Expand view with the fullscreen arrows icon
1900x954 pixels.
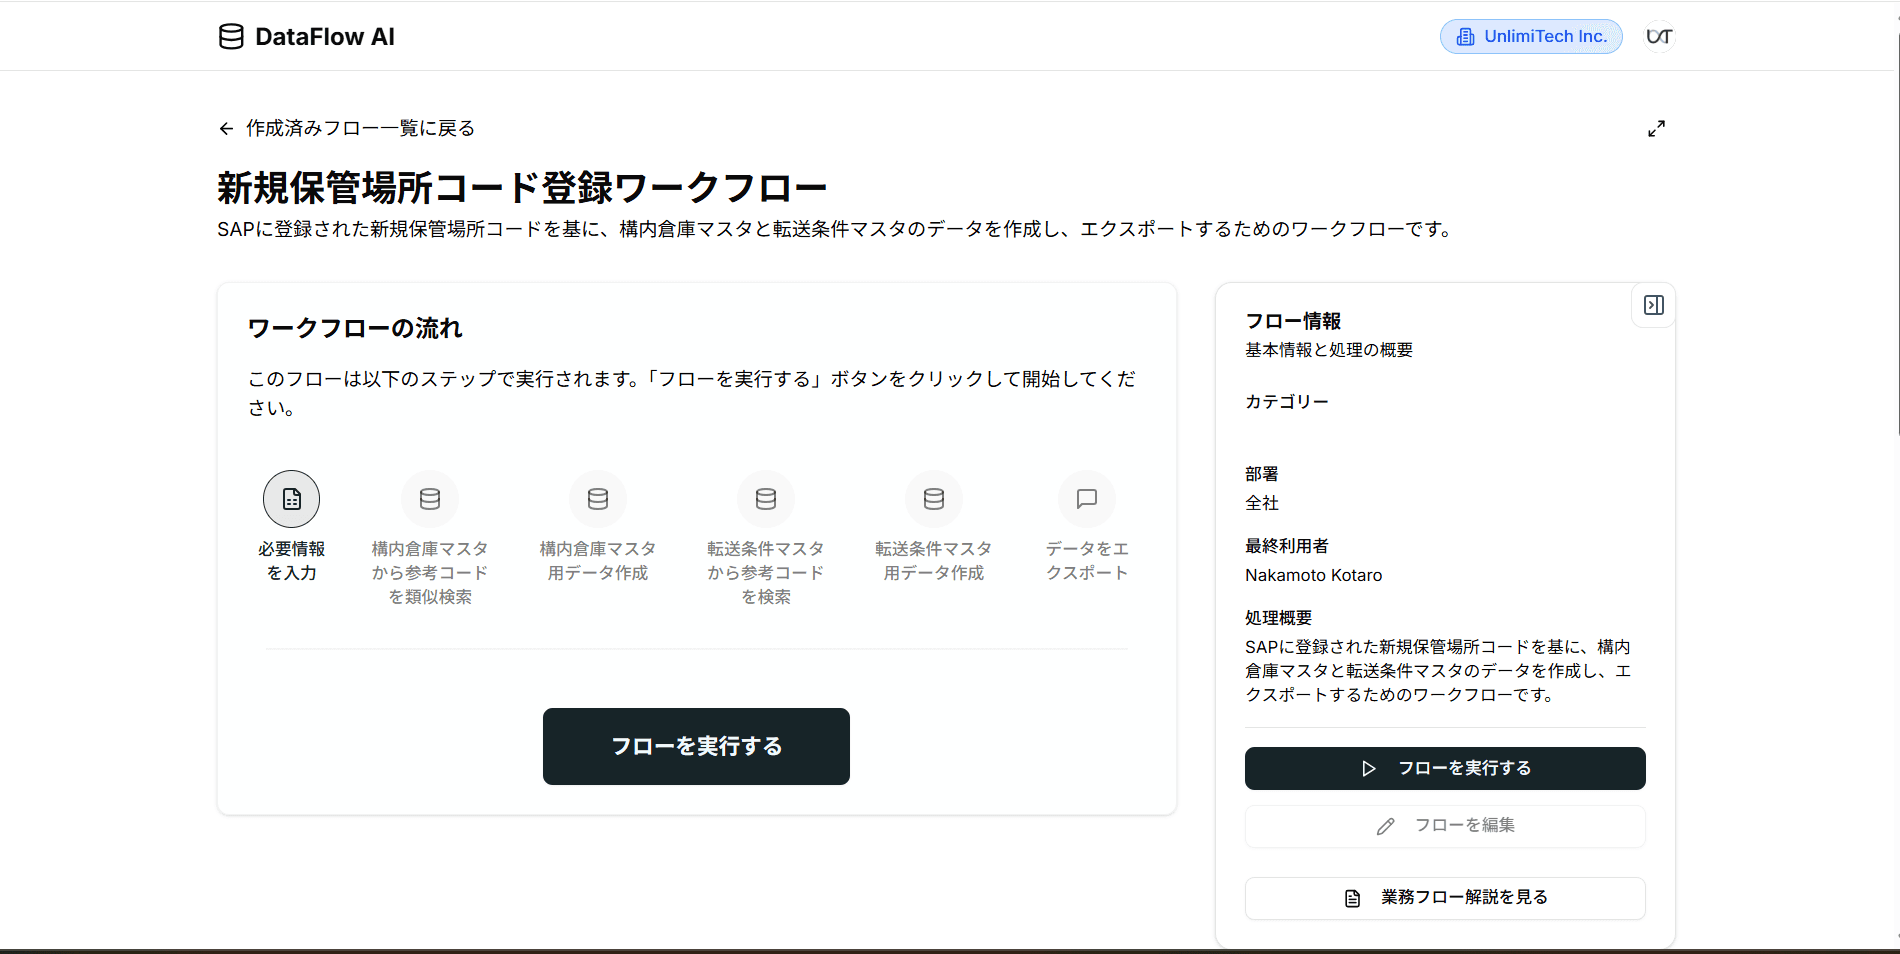pos(1656,129)
